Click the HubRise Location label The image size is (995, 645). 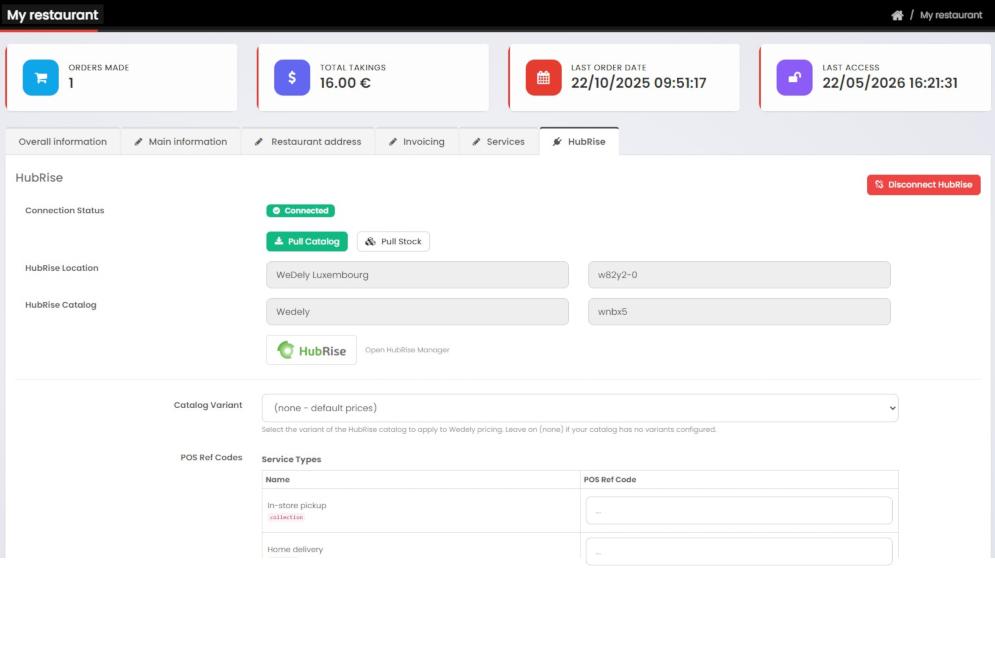pos(62,268)
